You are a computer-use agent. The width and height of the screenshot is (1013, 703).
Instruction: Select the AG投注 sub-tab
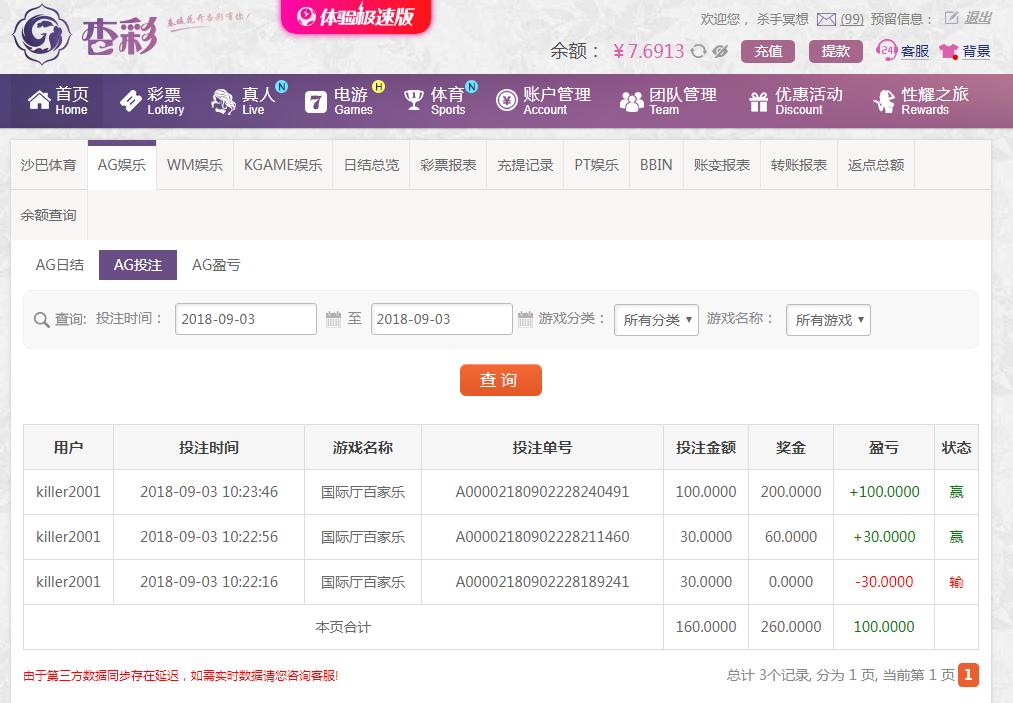[138, 265]
